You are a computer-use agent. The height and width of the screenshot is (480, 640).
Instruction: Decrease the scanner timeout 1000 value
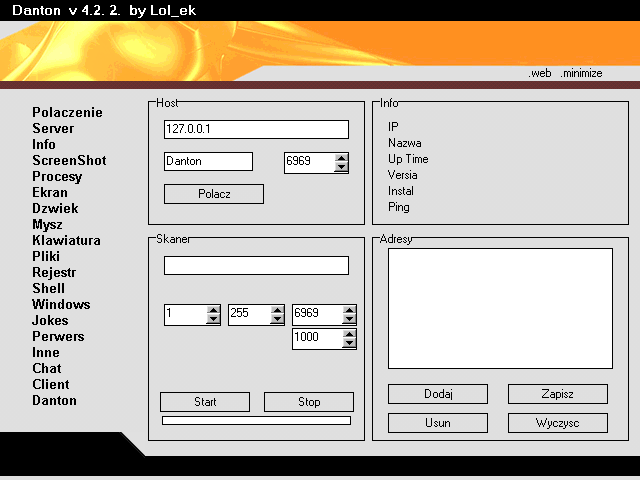click(x=348, y=344)
